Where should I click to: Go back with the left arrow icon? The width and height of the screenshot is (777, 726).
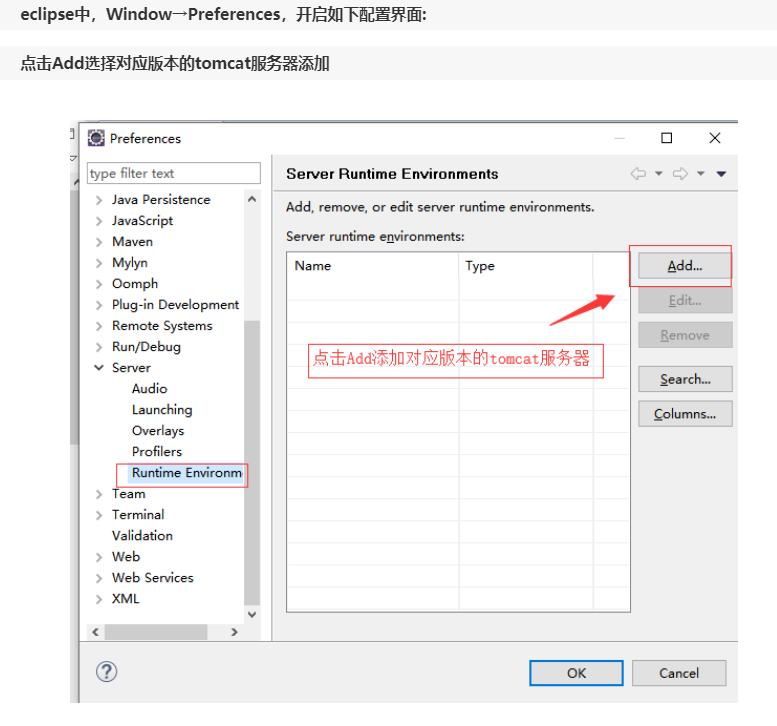click(638, 173)
